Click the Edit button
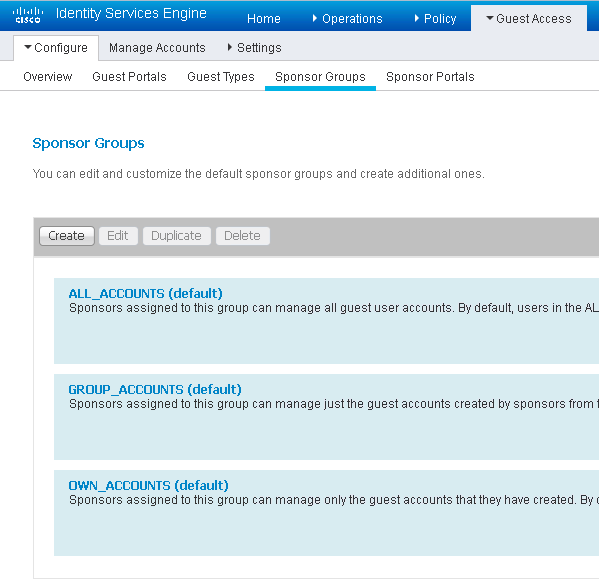This screenshot has height=579, width=599. click(118, 236)
